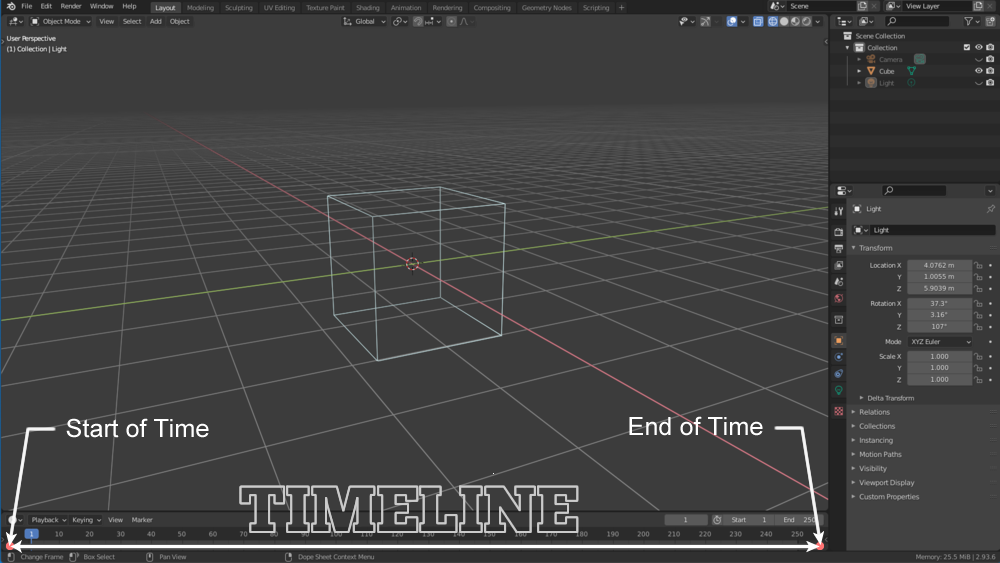Open viewport Add menu
The width and height of the screenshot is (1000, 563).
[x=156, y=22]
